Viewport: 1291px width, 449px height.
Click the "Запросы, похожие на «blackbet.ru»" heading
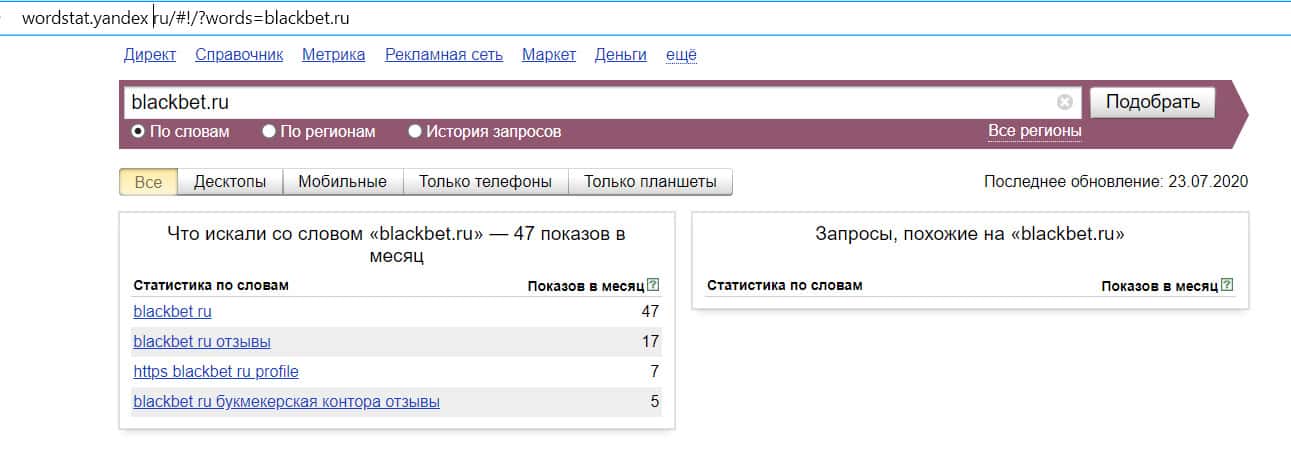coord(970,234)
